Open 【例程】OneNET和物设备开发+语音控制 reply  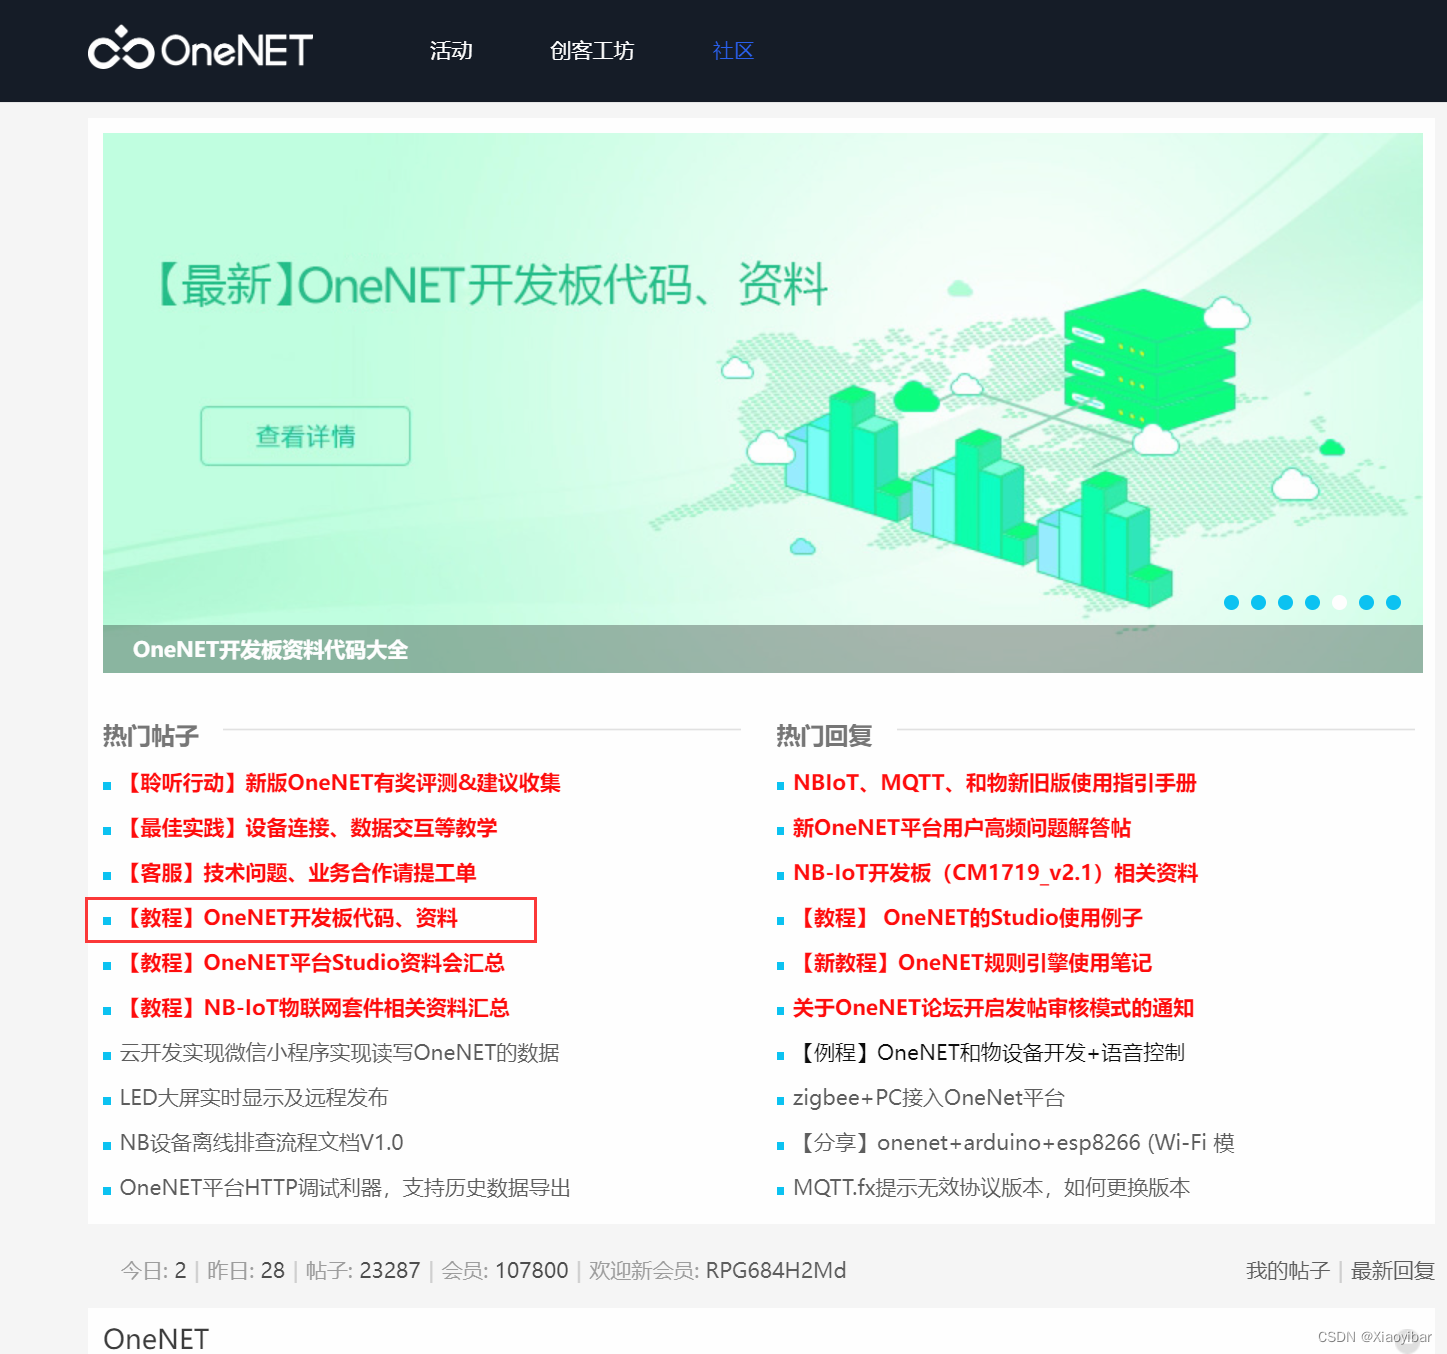(989, 1053)
